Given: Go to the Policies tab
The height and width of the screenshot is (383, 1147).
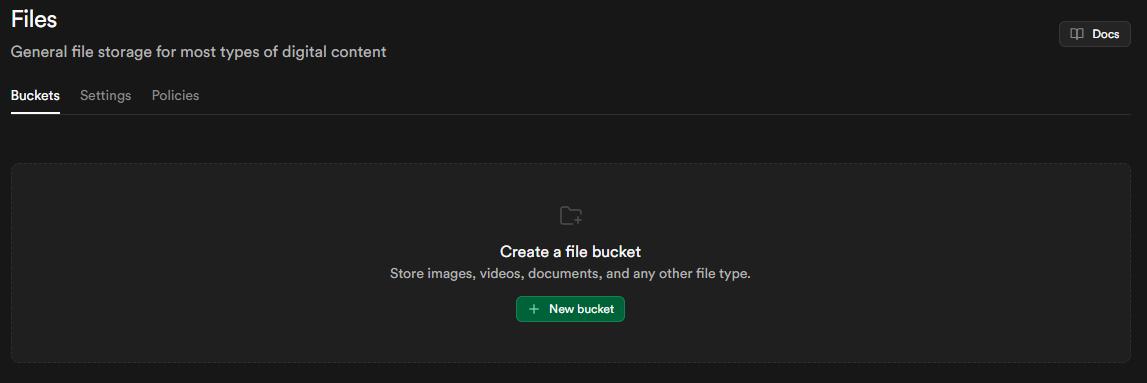Looking at the screenshot, I should 176,96.
